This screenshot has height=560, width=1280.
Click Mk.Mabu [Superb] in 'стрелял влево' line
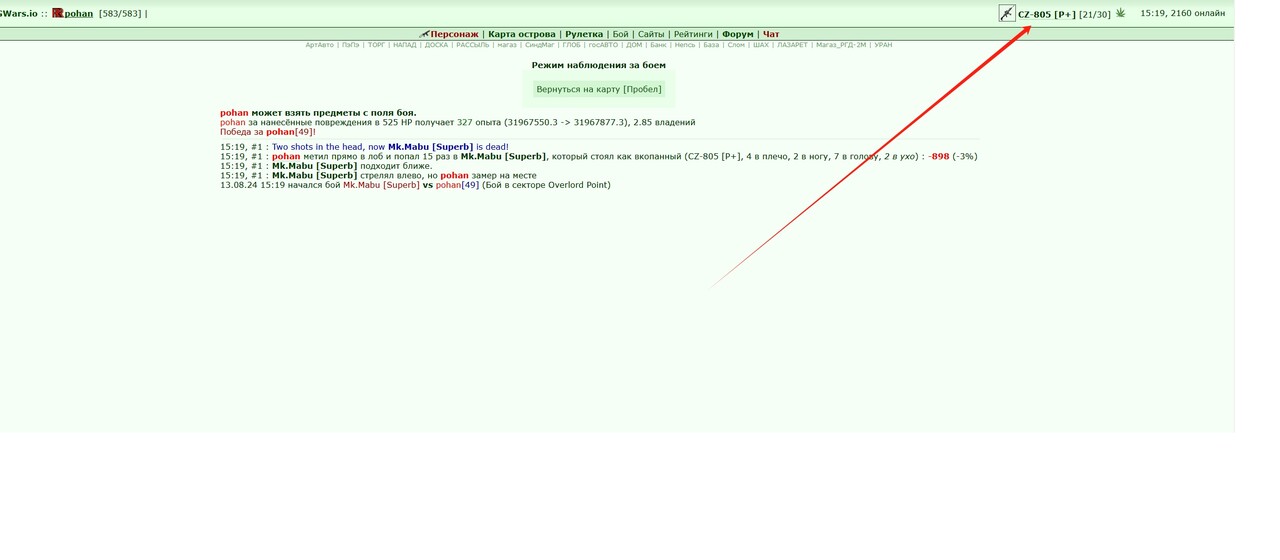coord(314,176)
